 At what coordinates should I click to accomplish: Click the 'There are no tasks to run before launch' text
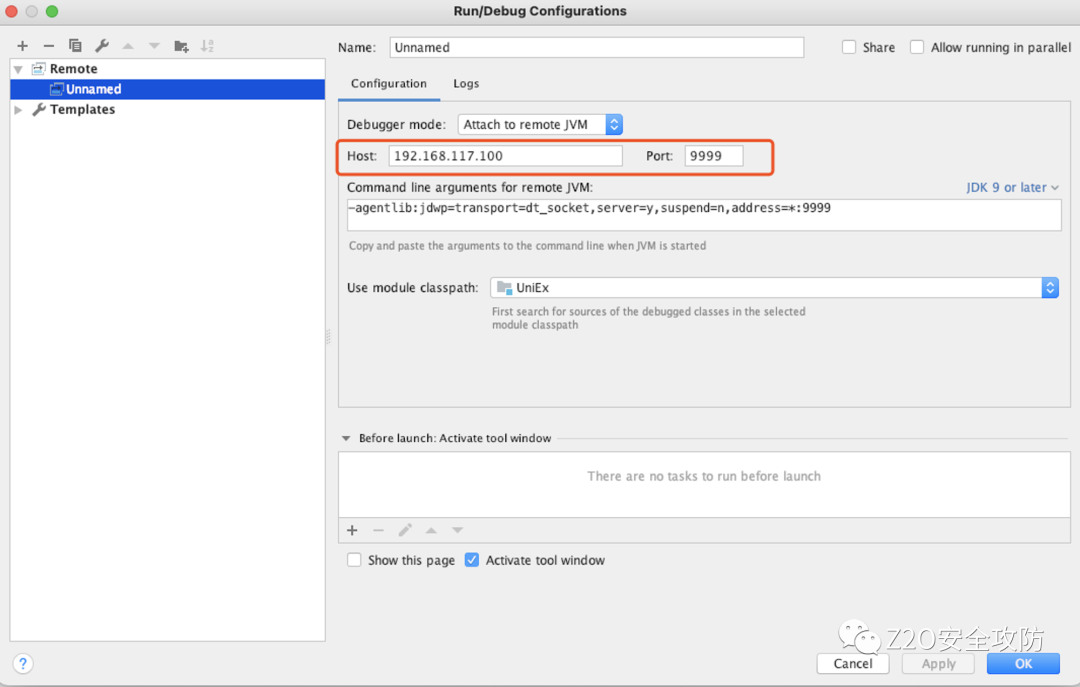(704, 476)
